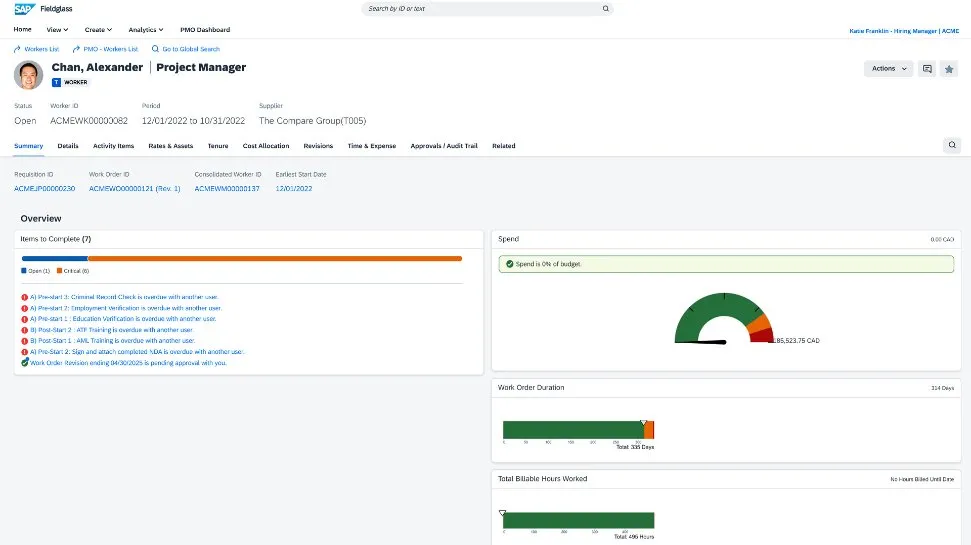Click the Work Order Duration green bar
This screenshot has width=971, height=545.
pyautogui.click(x=573, y=430)
